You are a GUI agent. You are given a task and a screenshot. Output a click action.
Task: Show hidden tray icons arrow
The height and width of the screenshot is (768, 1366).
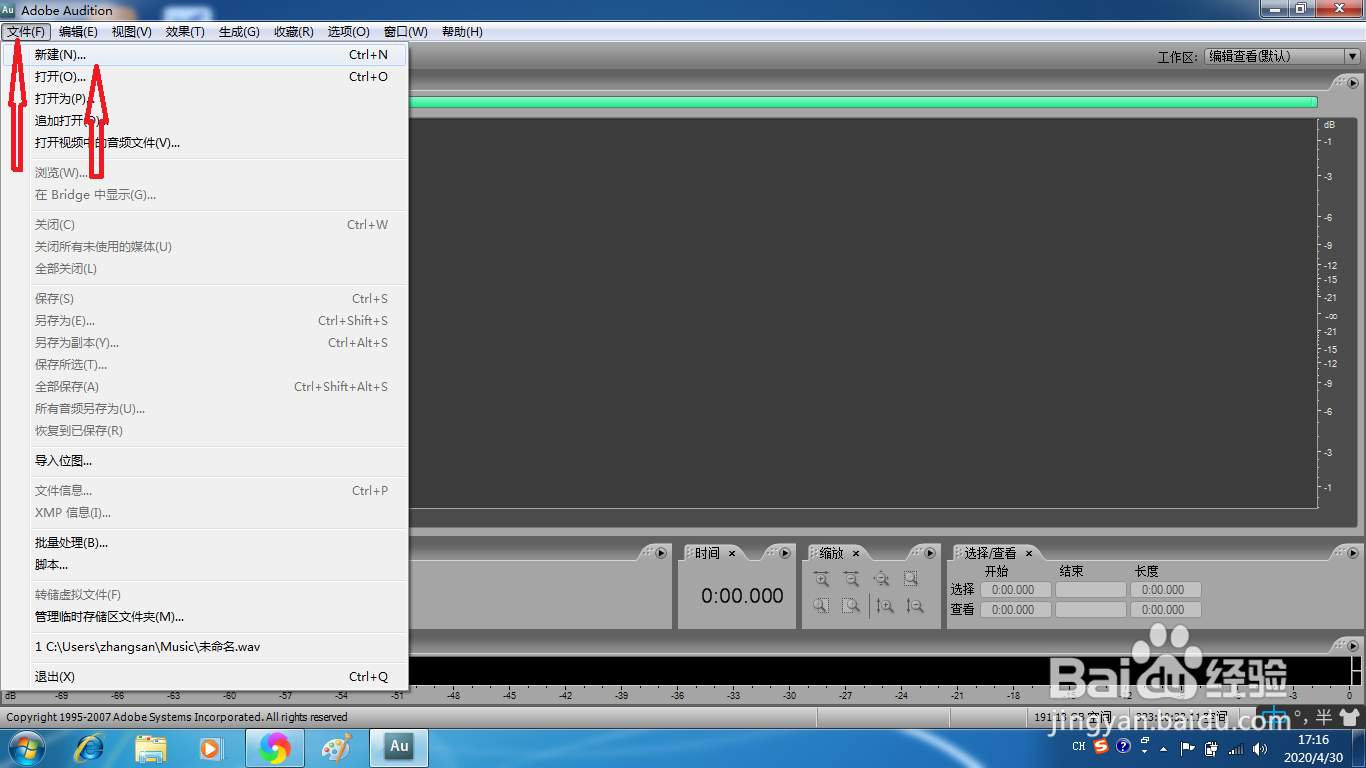click(1164, 748)
